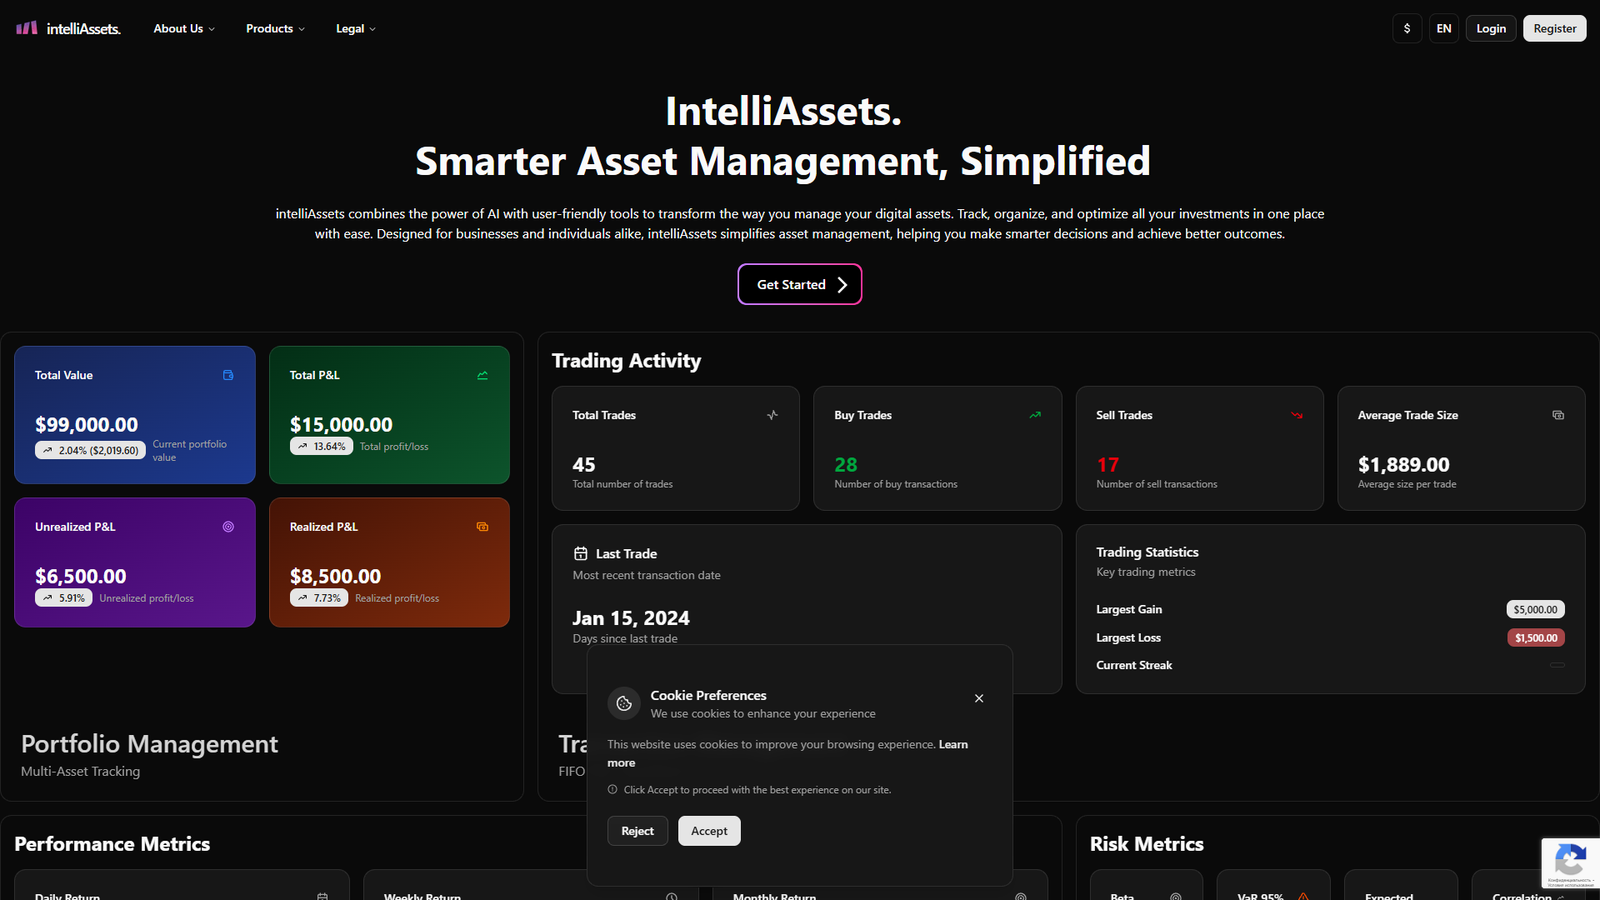Click the sell trades count 17
Image resolution: width=1600 pixels, height=900 pixels.
pyautogui.click(x=1108, y=464)
